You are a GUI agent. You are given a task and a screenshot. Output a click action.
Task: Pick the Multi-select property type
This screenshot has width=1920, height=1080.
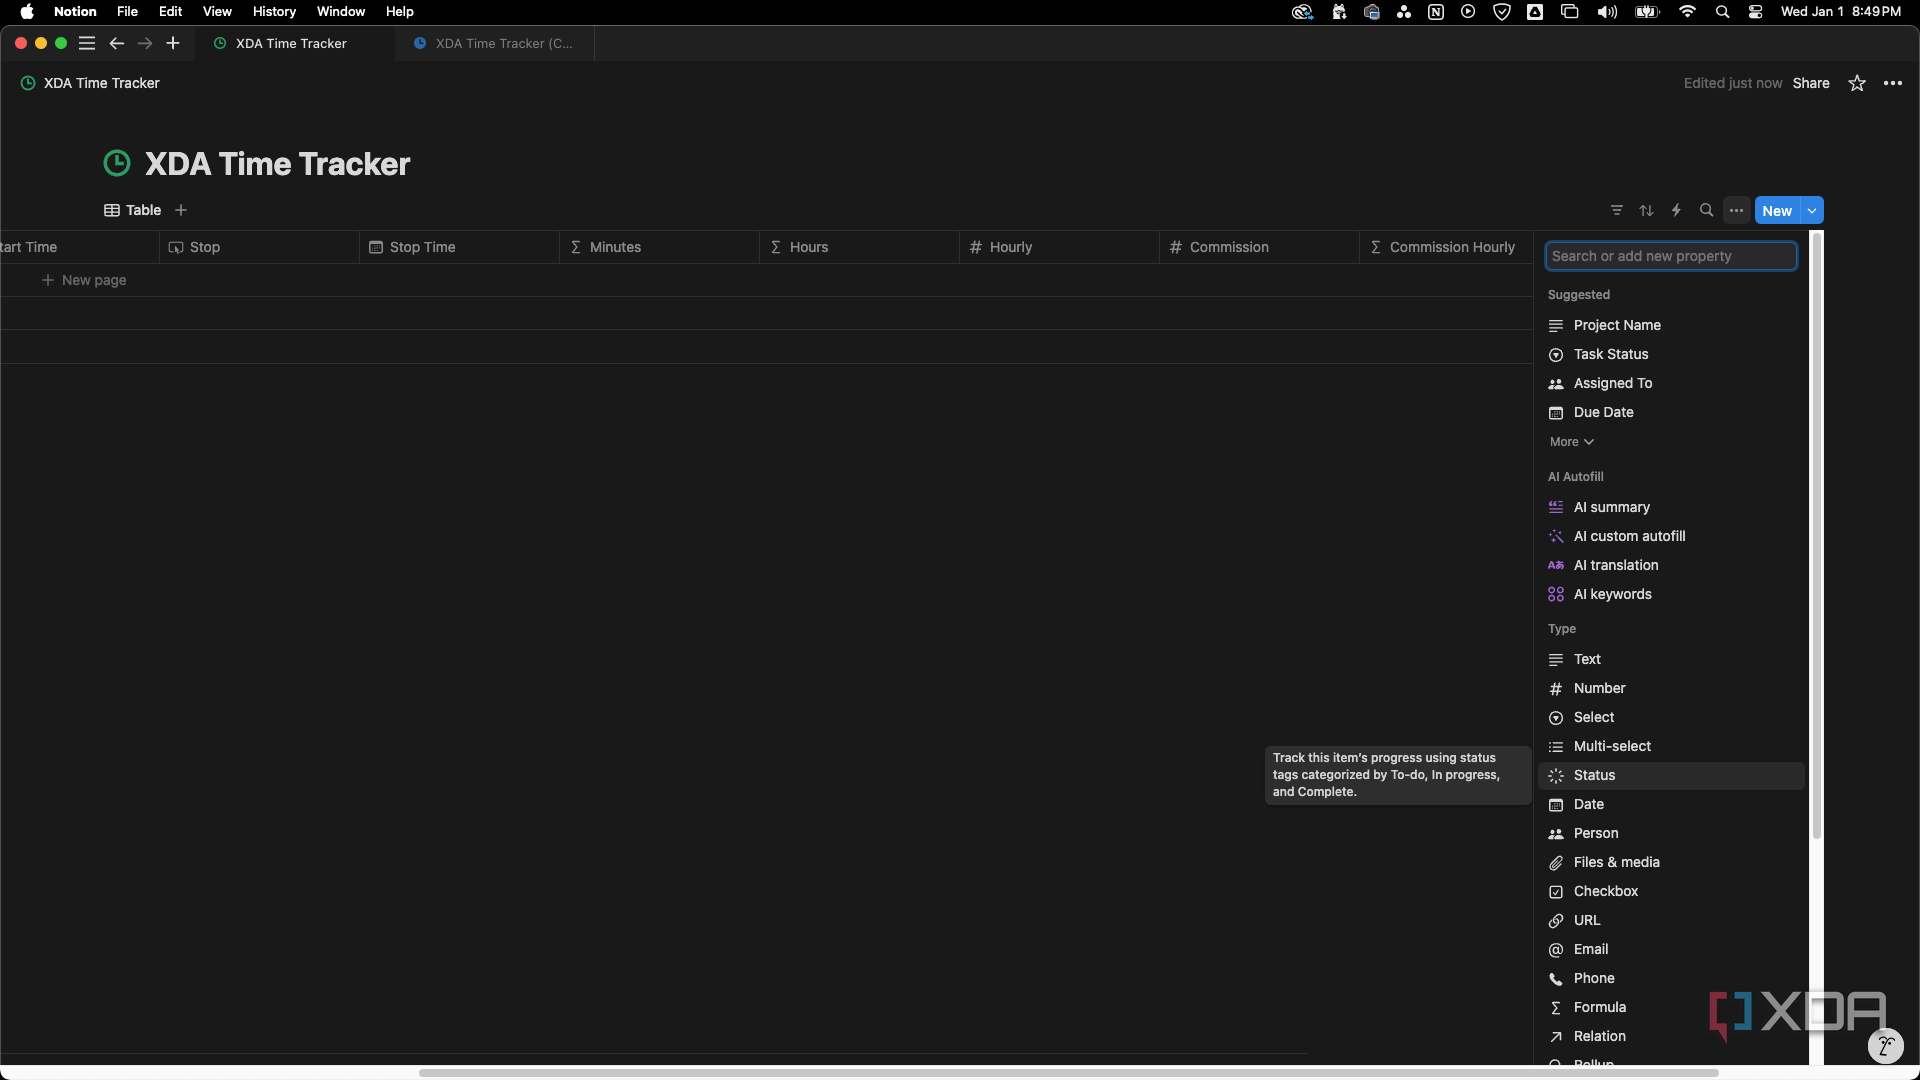[x=1671, y=746]
